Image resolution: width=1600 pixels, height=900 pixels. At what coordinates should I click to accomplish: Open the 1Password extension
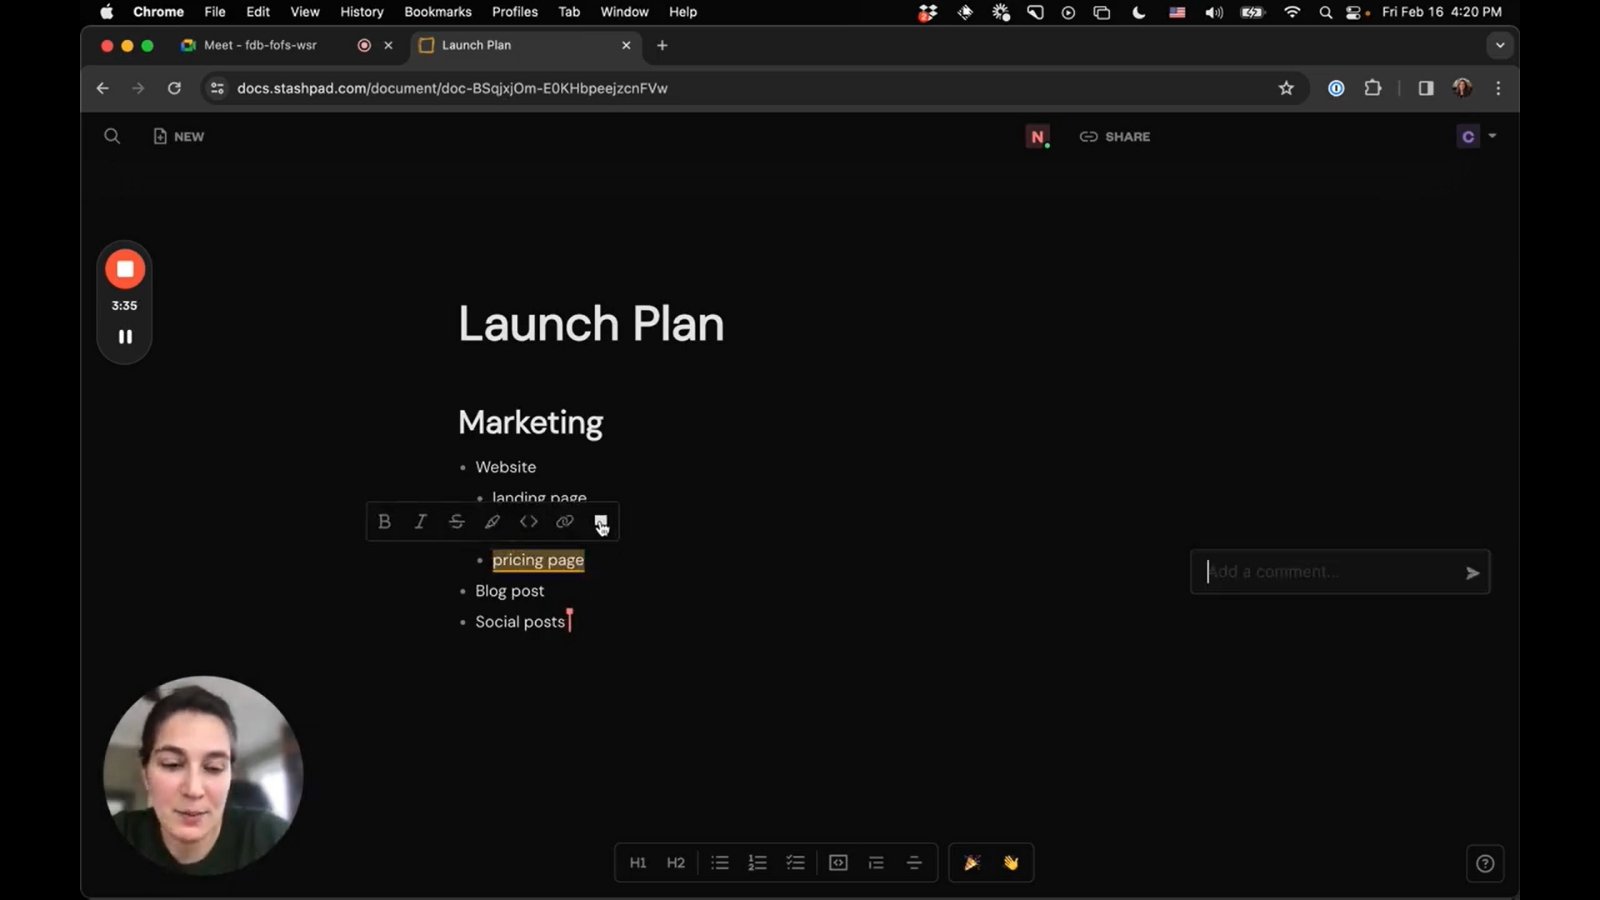(1336, 88)
